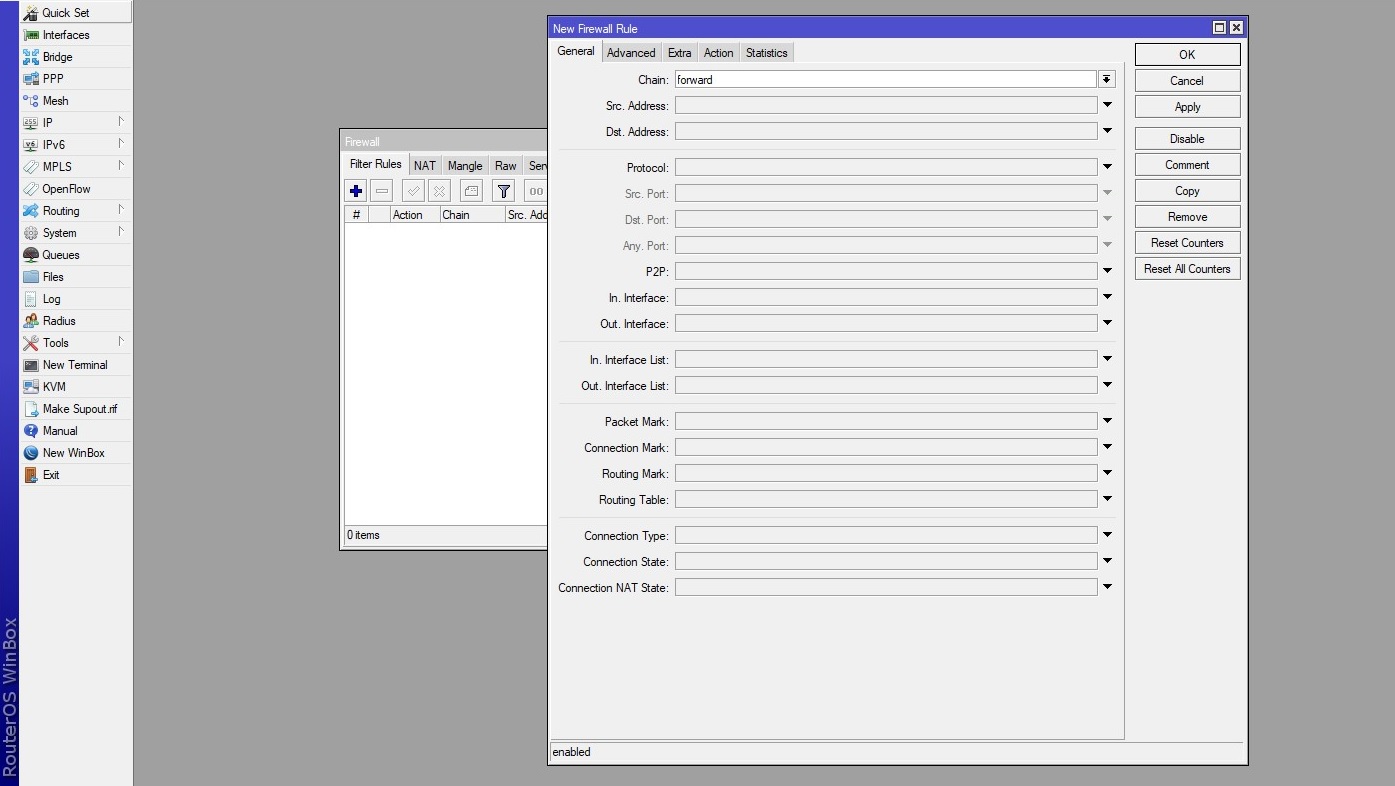Enable the selected rule with the check icon
Image resolution: width=1395 pixels, height=786 pixels.
(412, 190)
